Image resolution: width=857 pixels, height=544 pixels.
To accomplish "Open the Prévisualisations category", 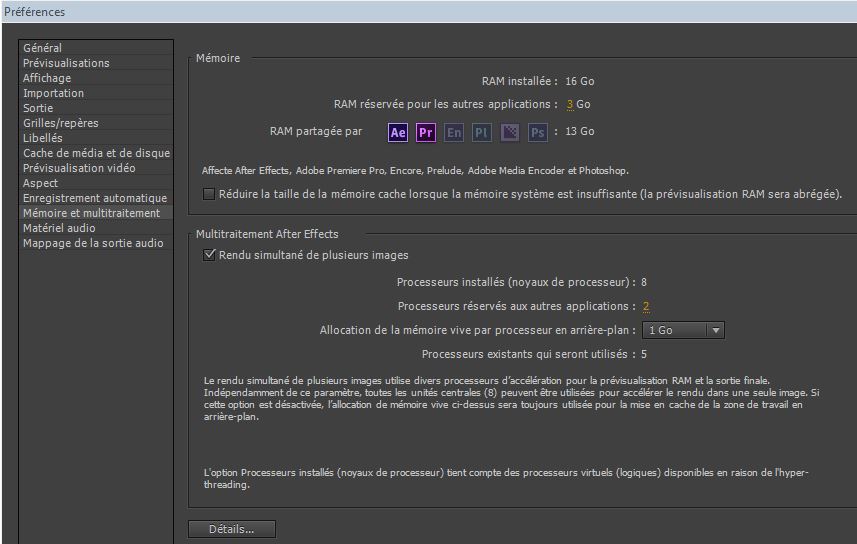I will point(66,63).
